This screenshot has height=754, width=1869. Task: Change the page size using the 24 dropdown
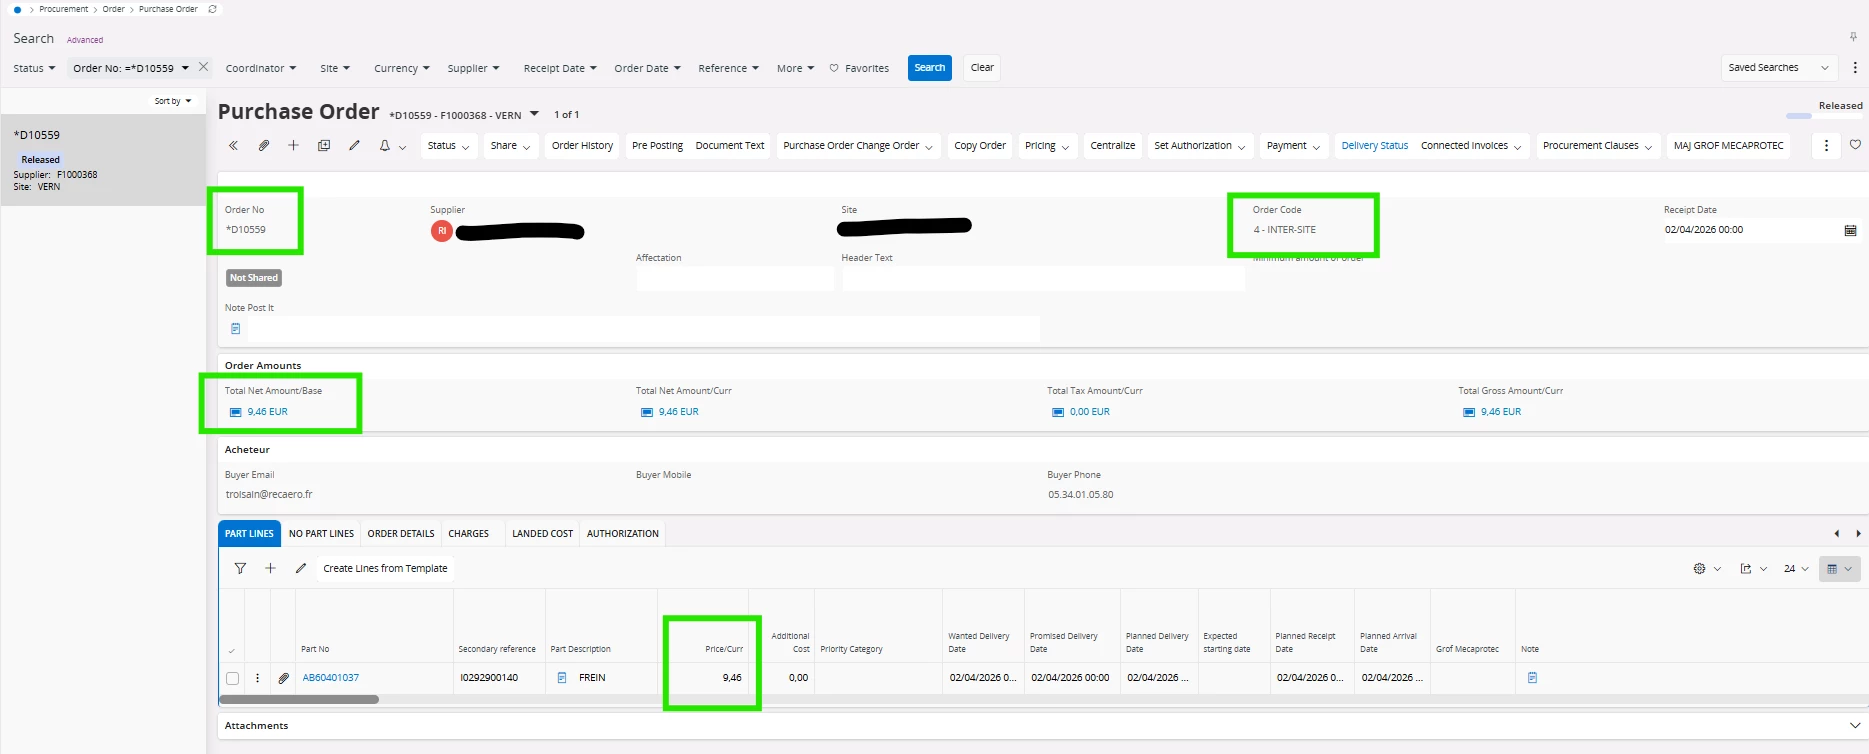point(1796,569)
